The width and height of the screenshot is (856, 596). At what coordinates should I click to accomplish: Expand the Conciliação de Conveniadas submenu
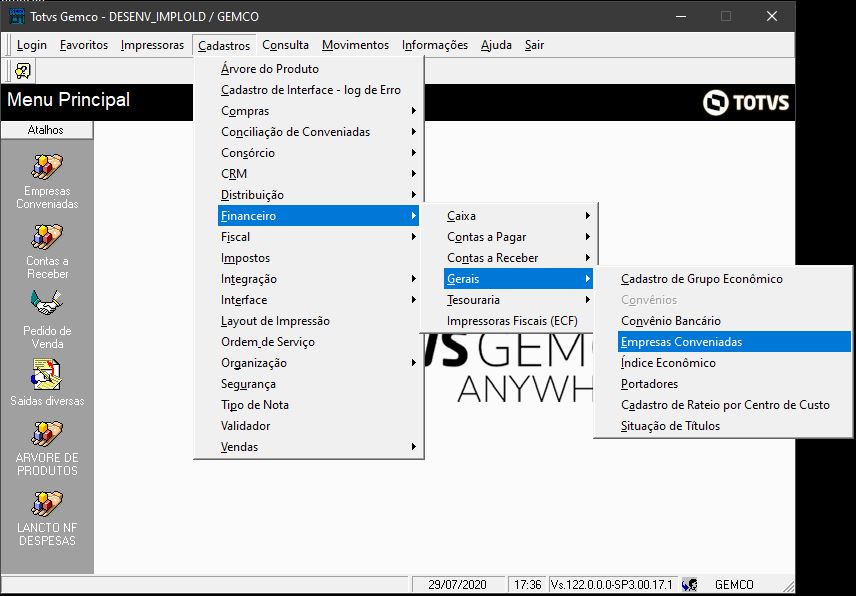318,132
